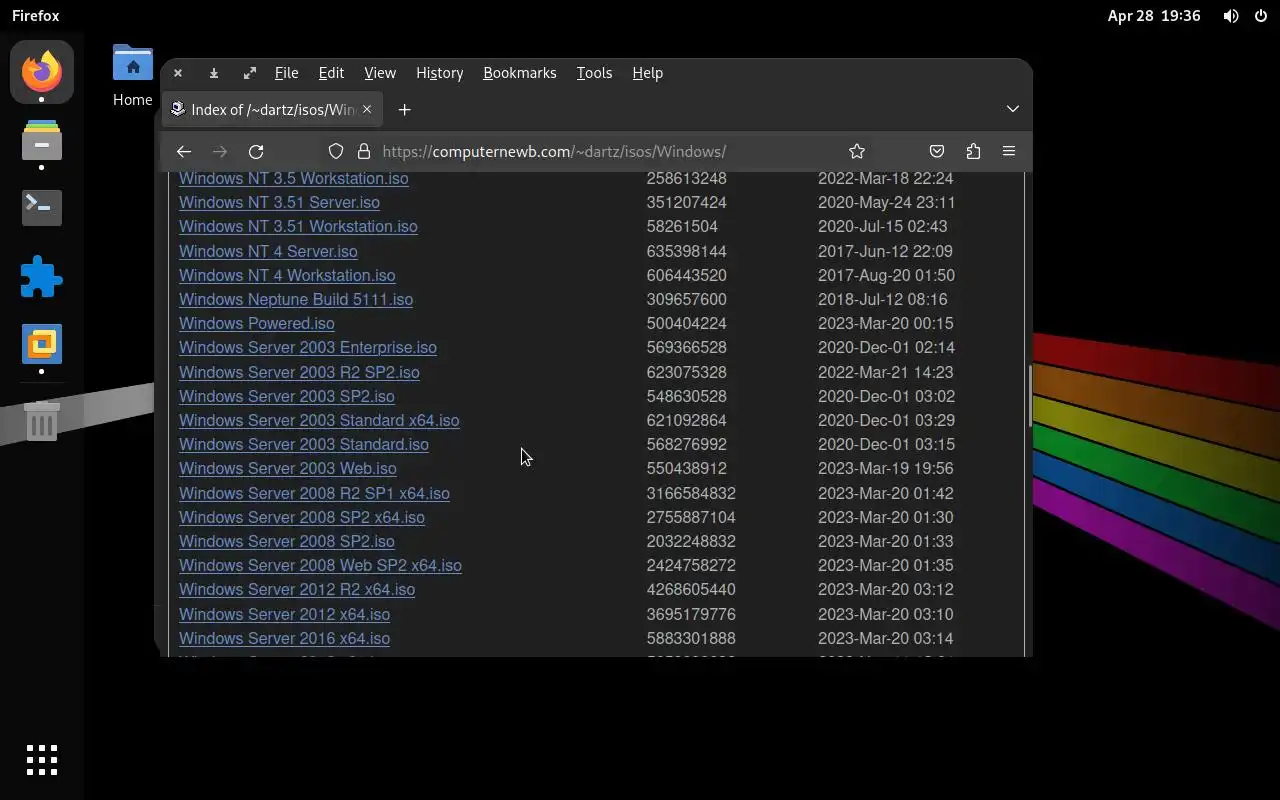Go back to the previous page
The image size is (1280, 800).
pos(184,152)
